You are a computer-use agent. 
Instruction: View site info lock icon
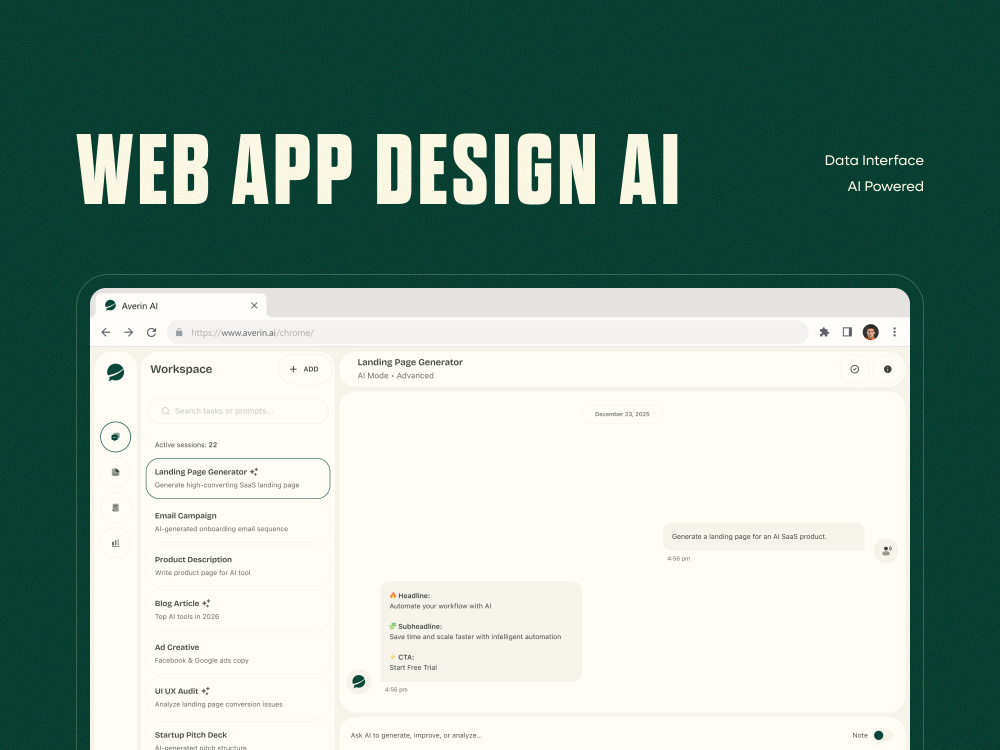[x=179, y=332]
